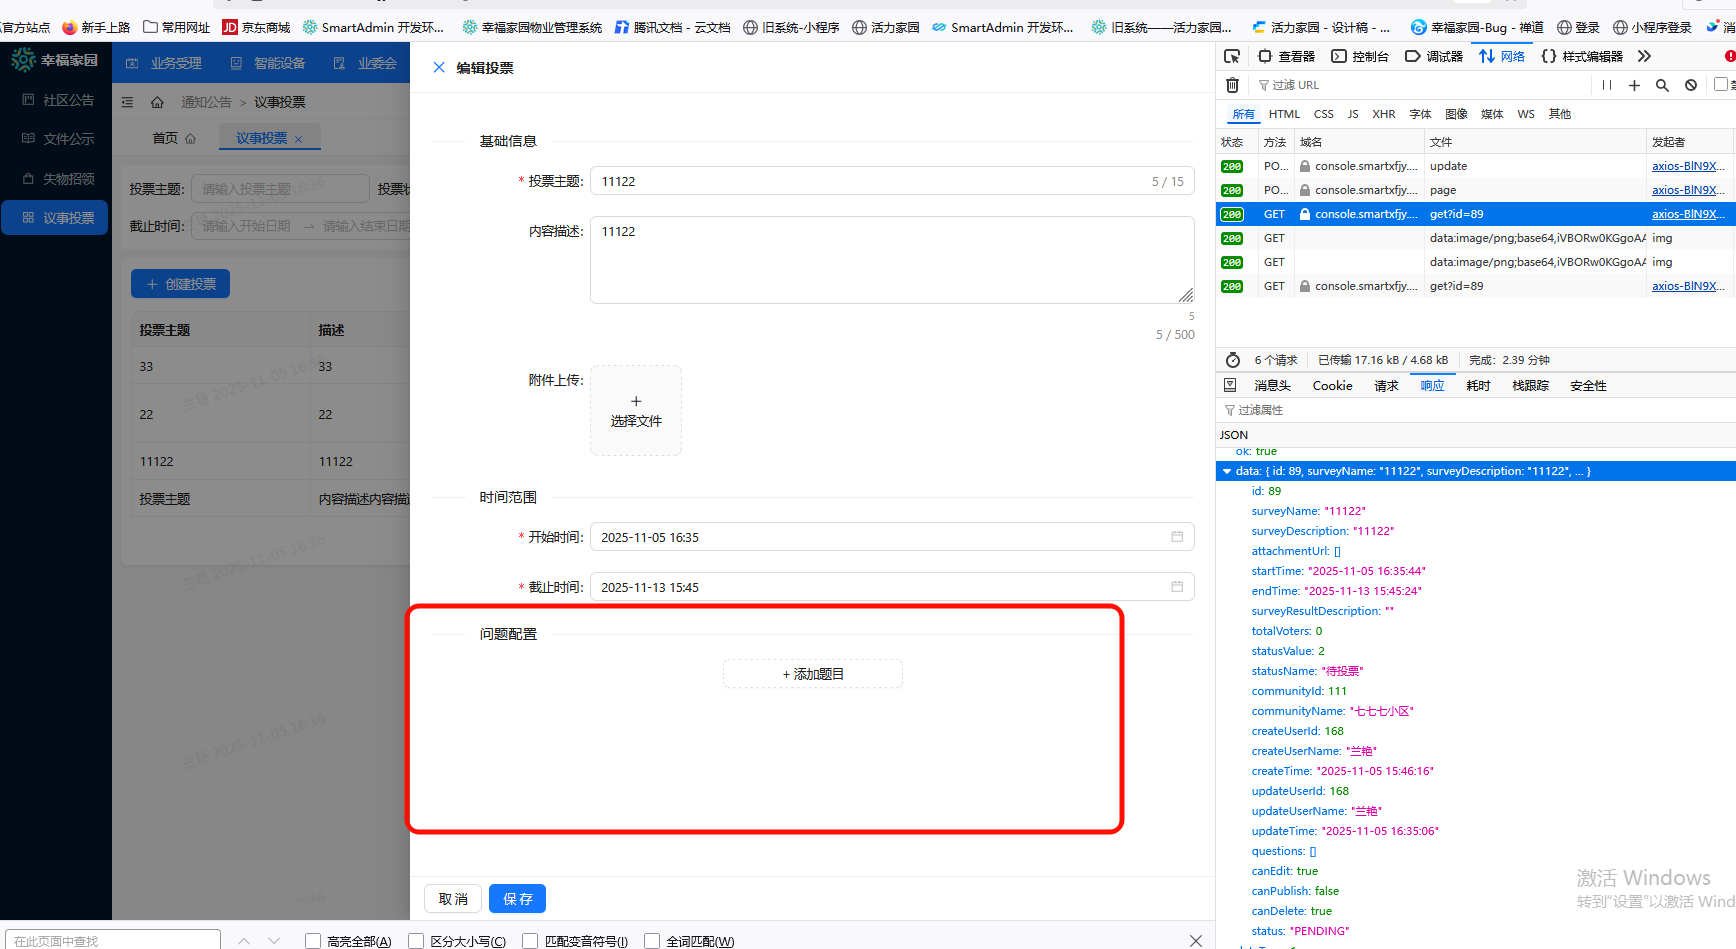
Task: Click the 添加题目 add question button
Action: point(812,673)
